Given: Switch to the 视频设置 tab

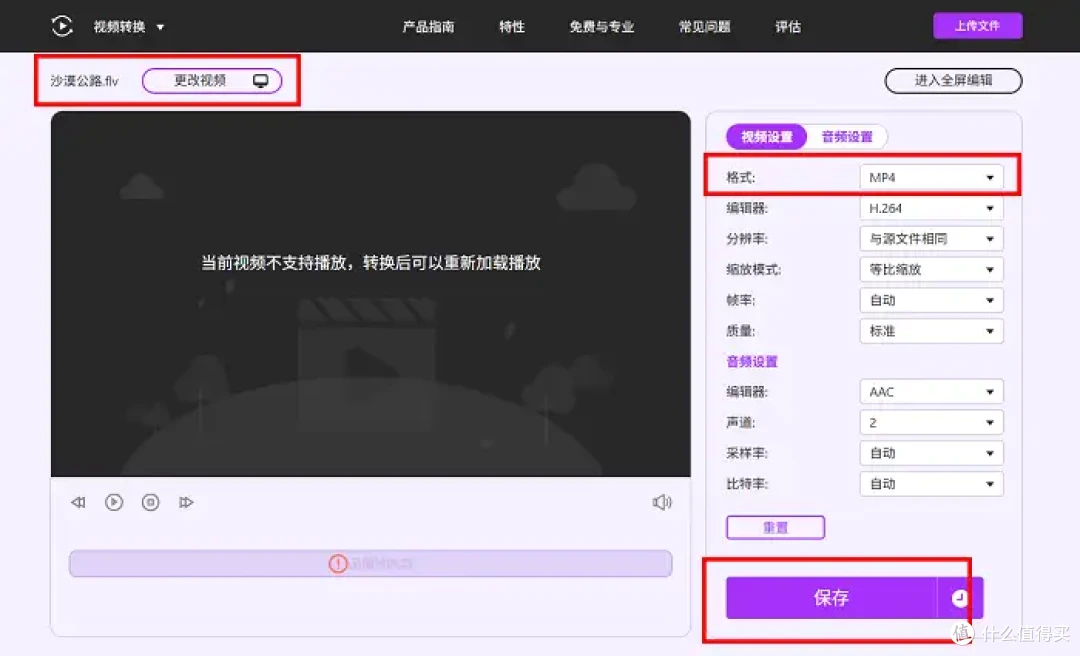Looking at the screenshot, I should (x=766, y=136).
